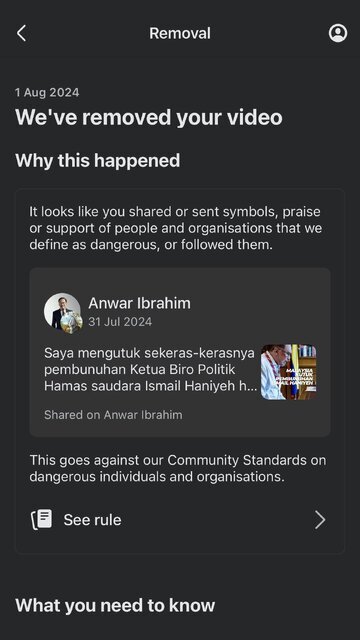Tap the Removal page title
The height and width of the screenshot is (640, 360).
(180, 33)
